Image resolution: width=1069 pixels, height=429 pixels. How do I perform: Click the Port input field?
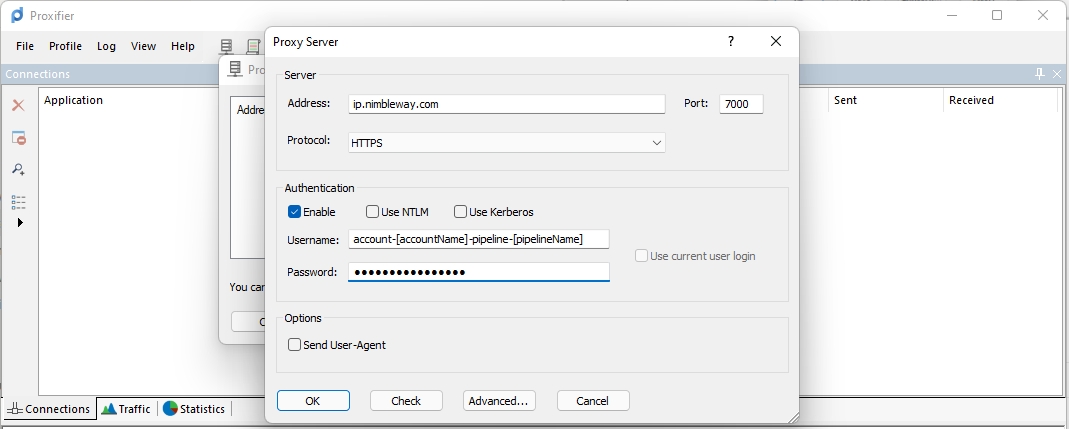[741, 104]
